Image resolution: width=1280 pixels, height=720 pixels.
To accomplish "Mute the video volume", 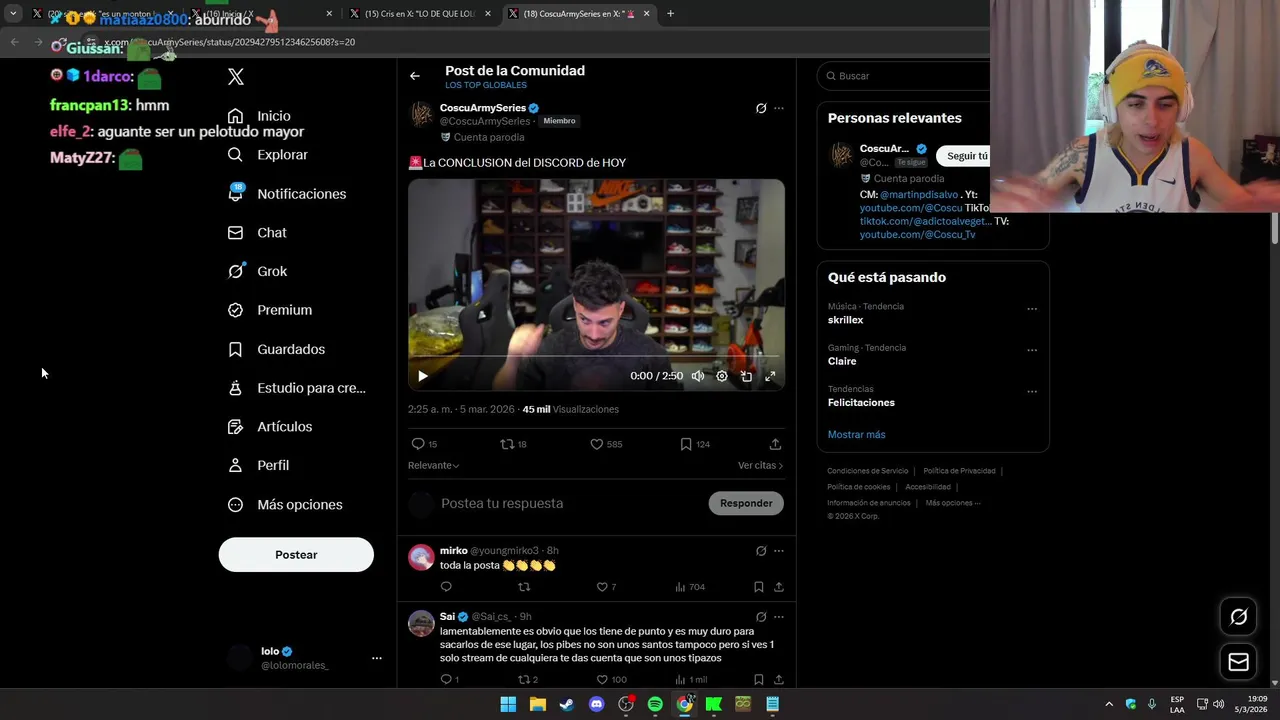I will click(698, 376).
